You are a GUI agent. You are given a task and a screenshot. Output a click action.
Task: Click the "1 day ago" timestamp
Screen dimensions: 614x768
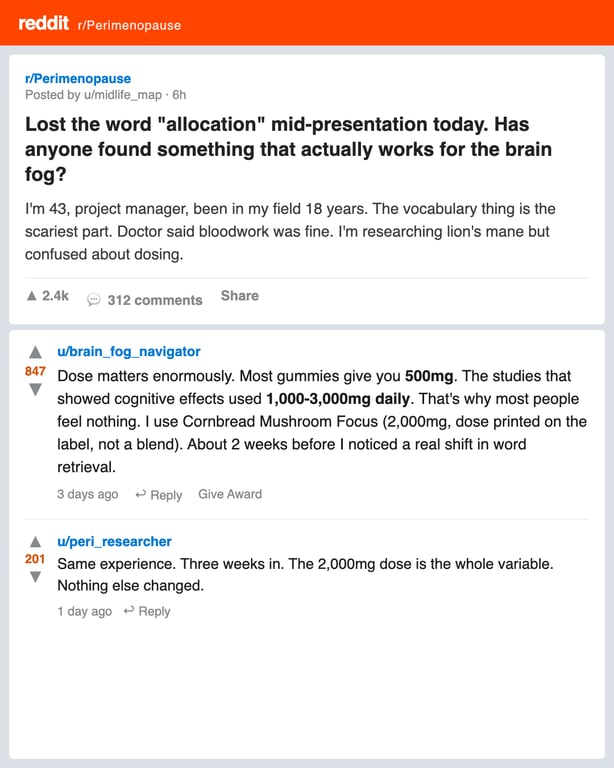pyautogui.click(x=85, y=611)
